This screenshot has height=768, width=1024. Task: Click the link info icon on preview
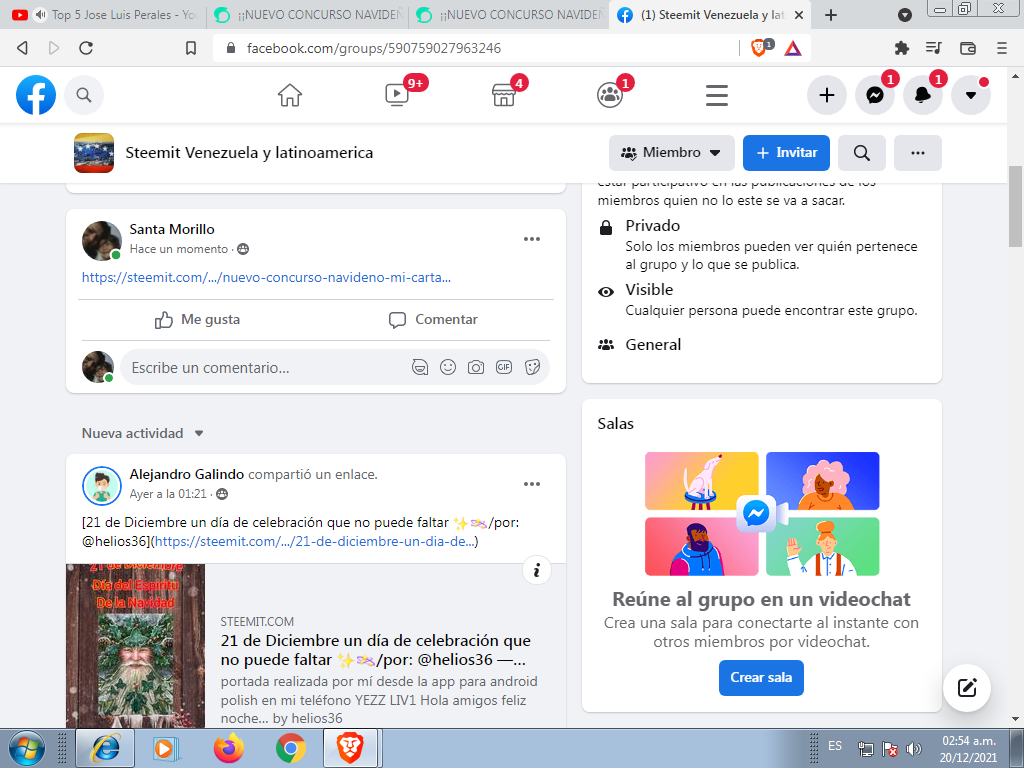(x=537, y=571)
